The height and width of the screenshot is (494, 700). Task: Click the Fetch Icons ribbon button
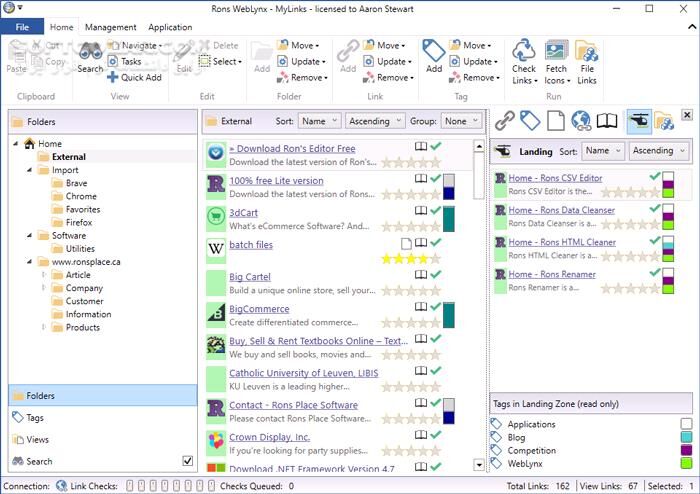[x=556, y=52]
